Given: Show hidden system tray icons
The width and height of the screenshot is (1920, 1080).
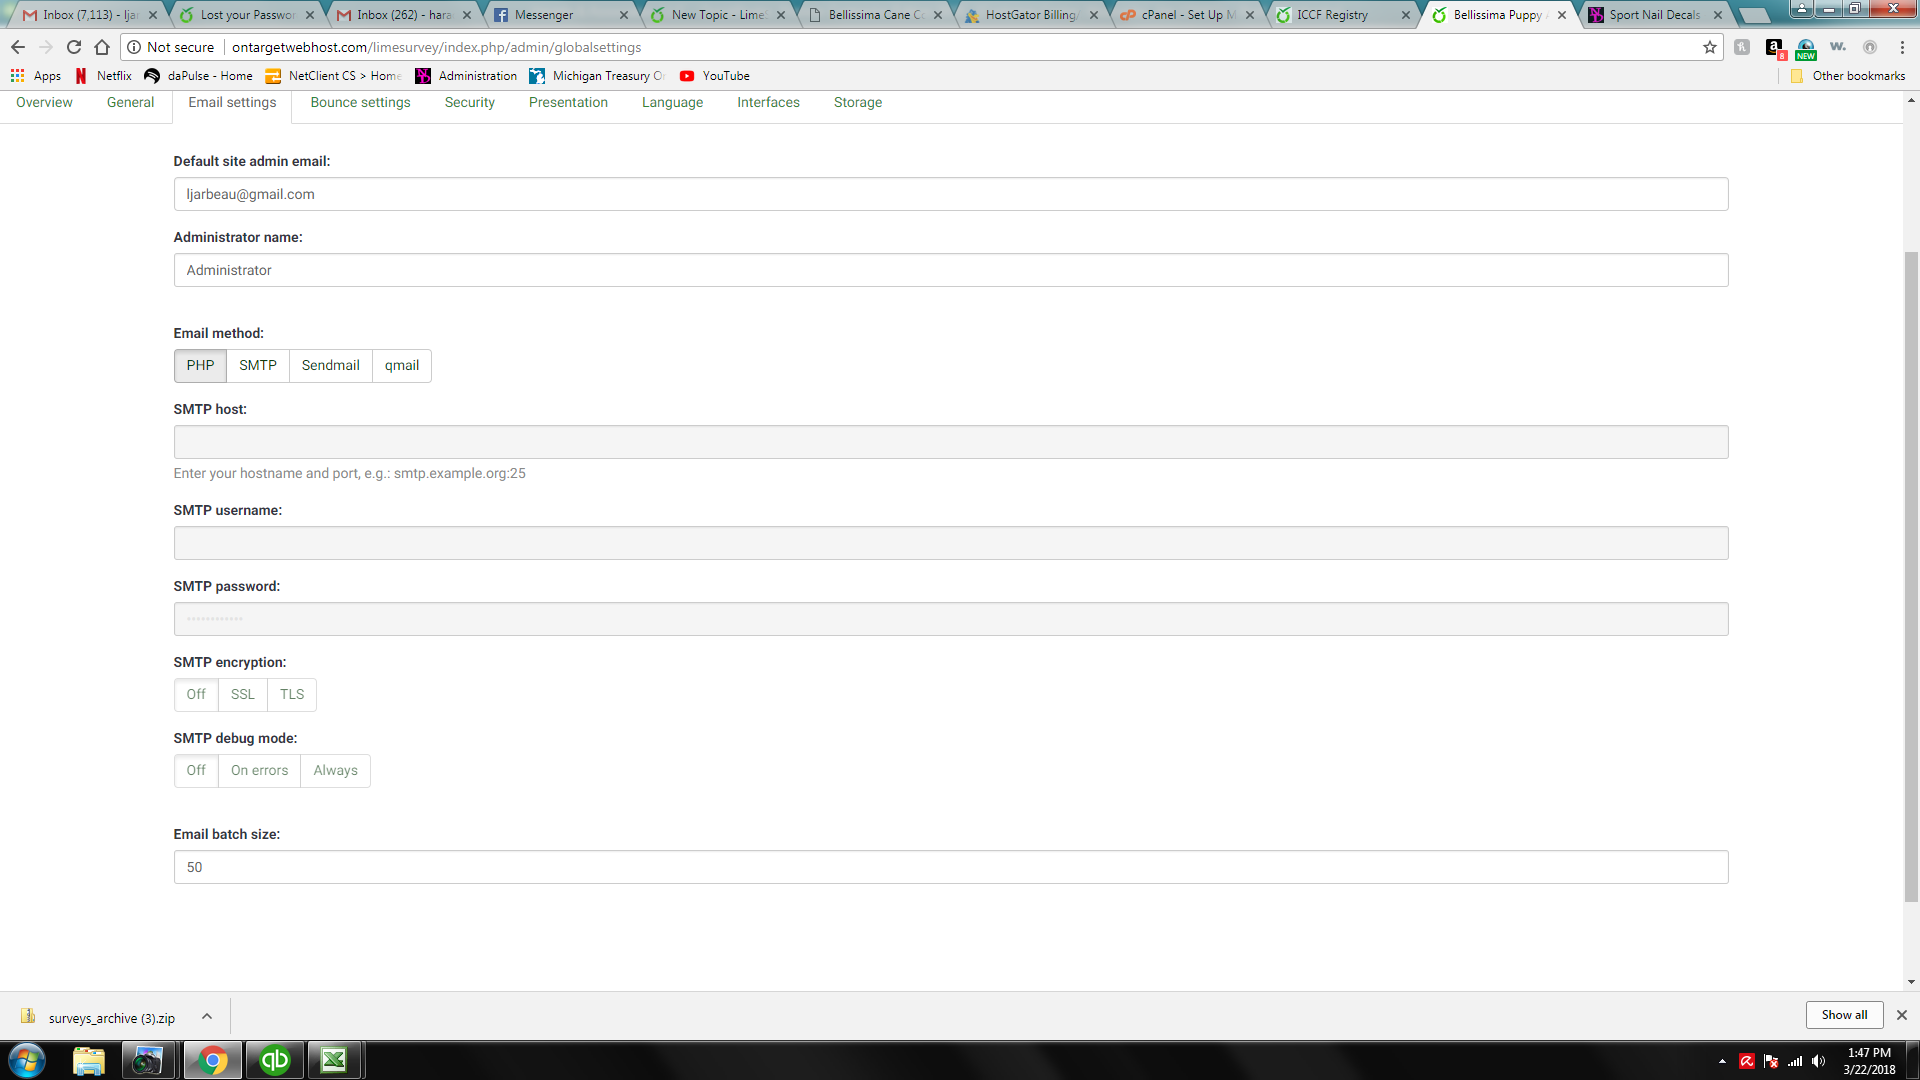Looking at the screenshot, I should [1722, 1061].
